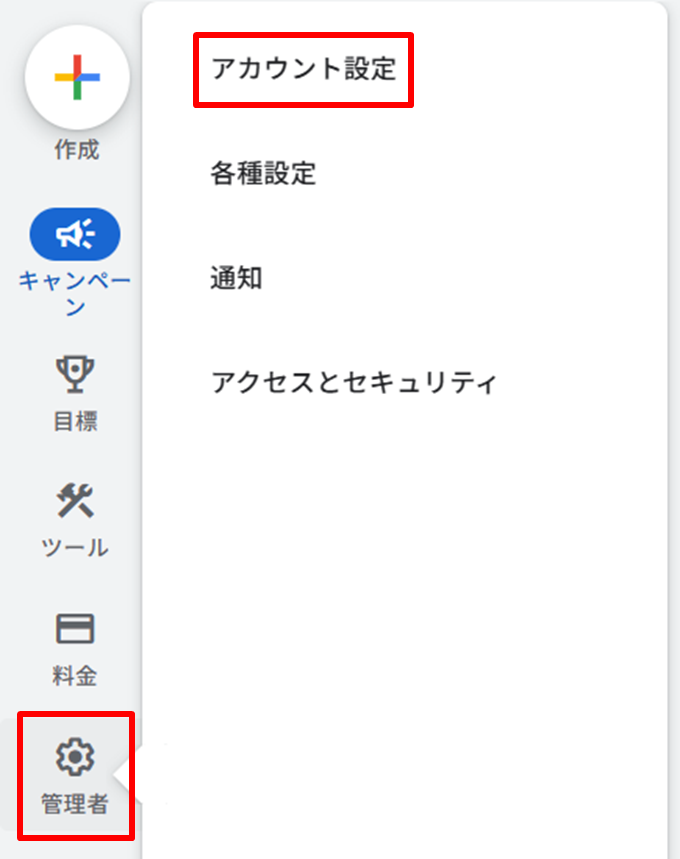
Task: Open the trophy goals icon
Action: point(75,374)
